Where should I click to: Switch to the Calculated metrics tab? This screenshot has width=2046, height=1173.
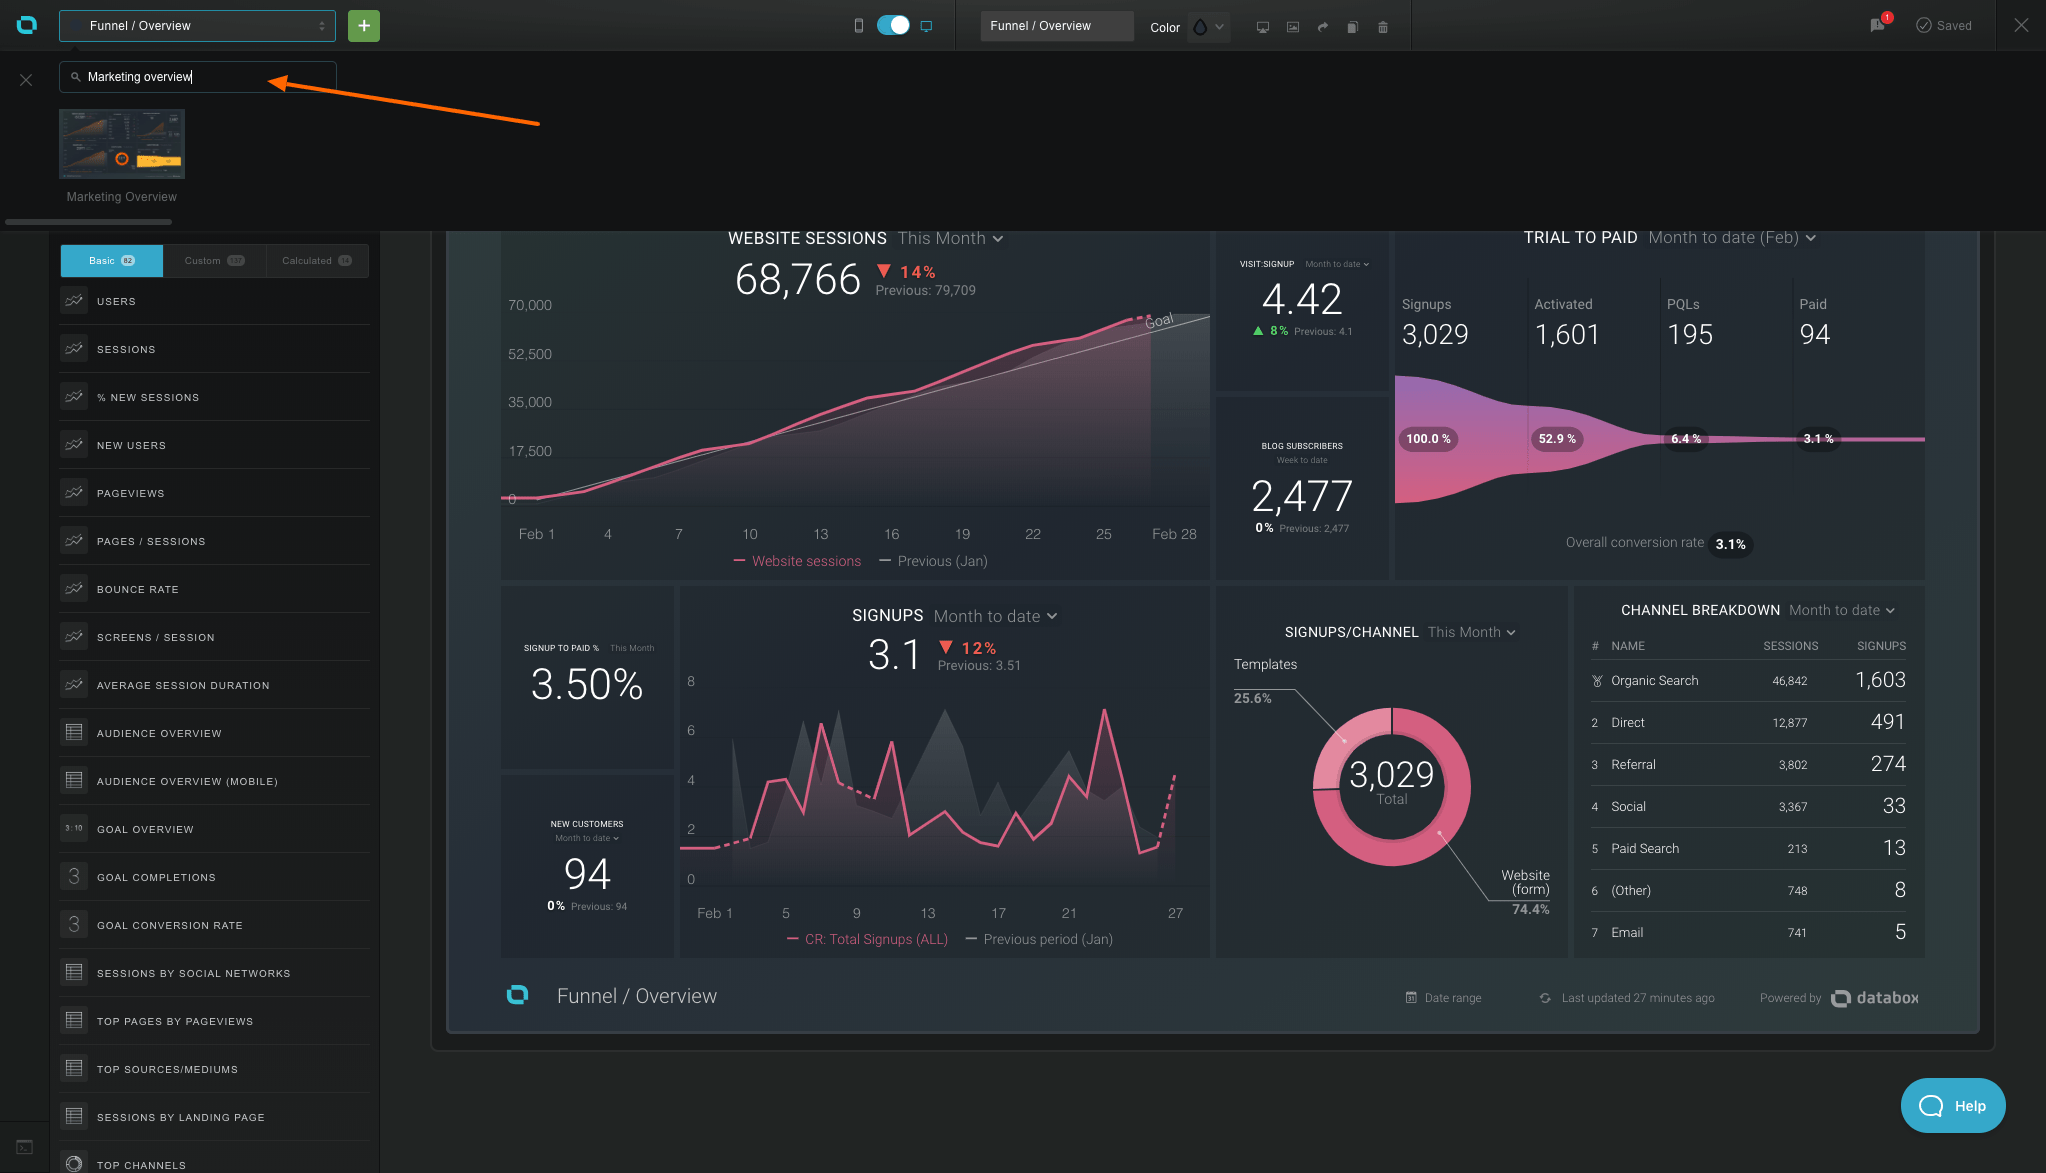(x=316, y=261)
